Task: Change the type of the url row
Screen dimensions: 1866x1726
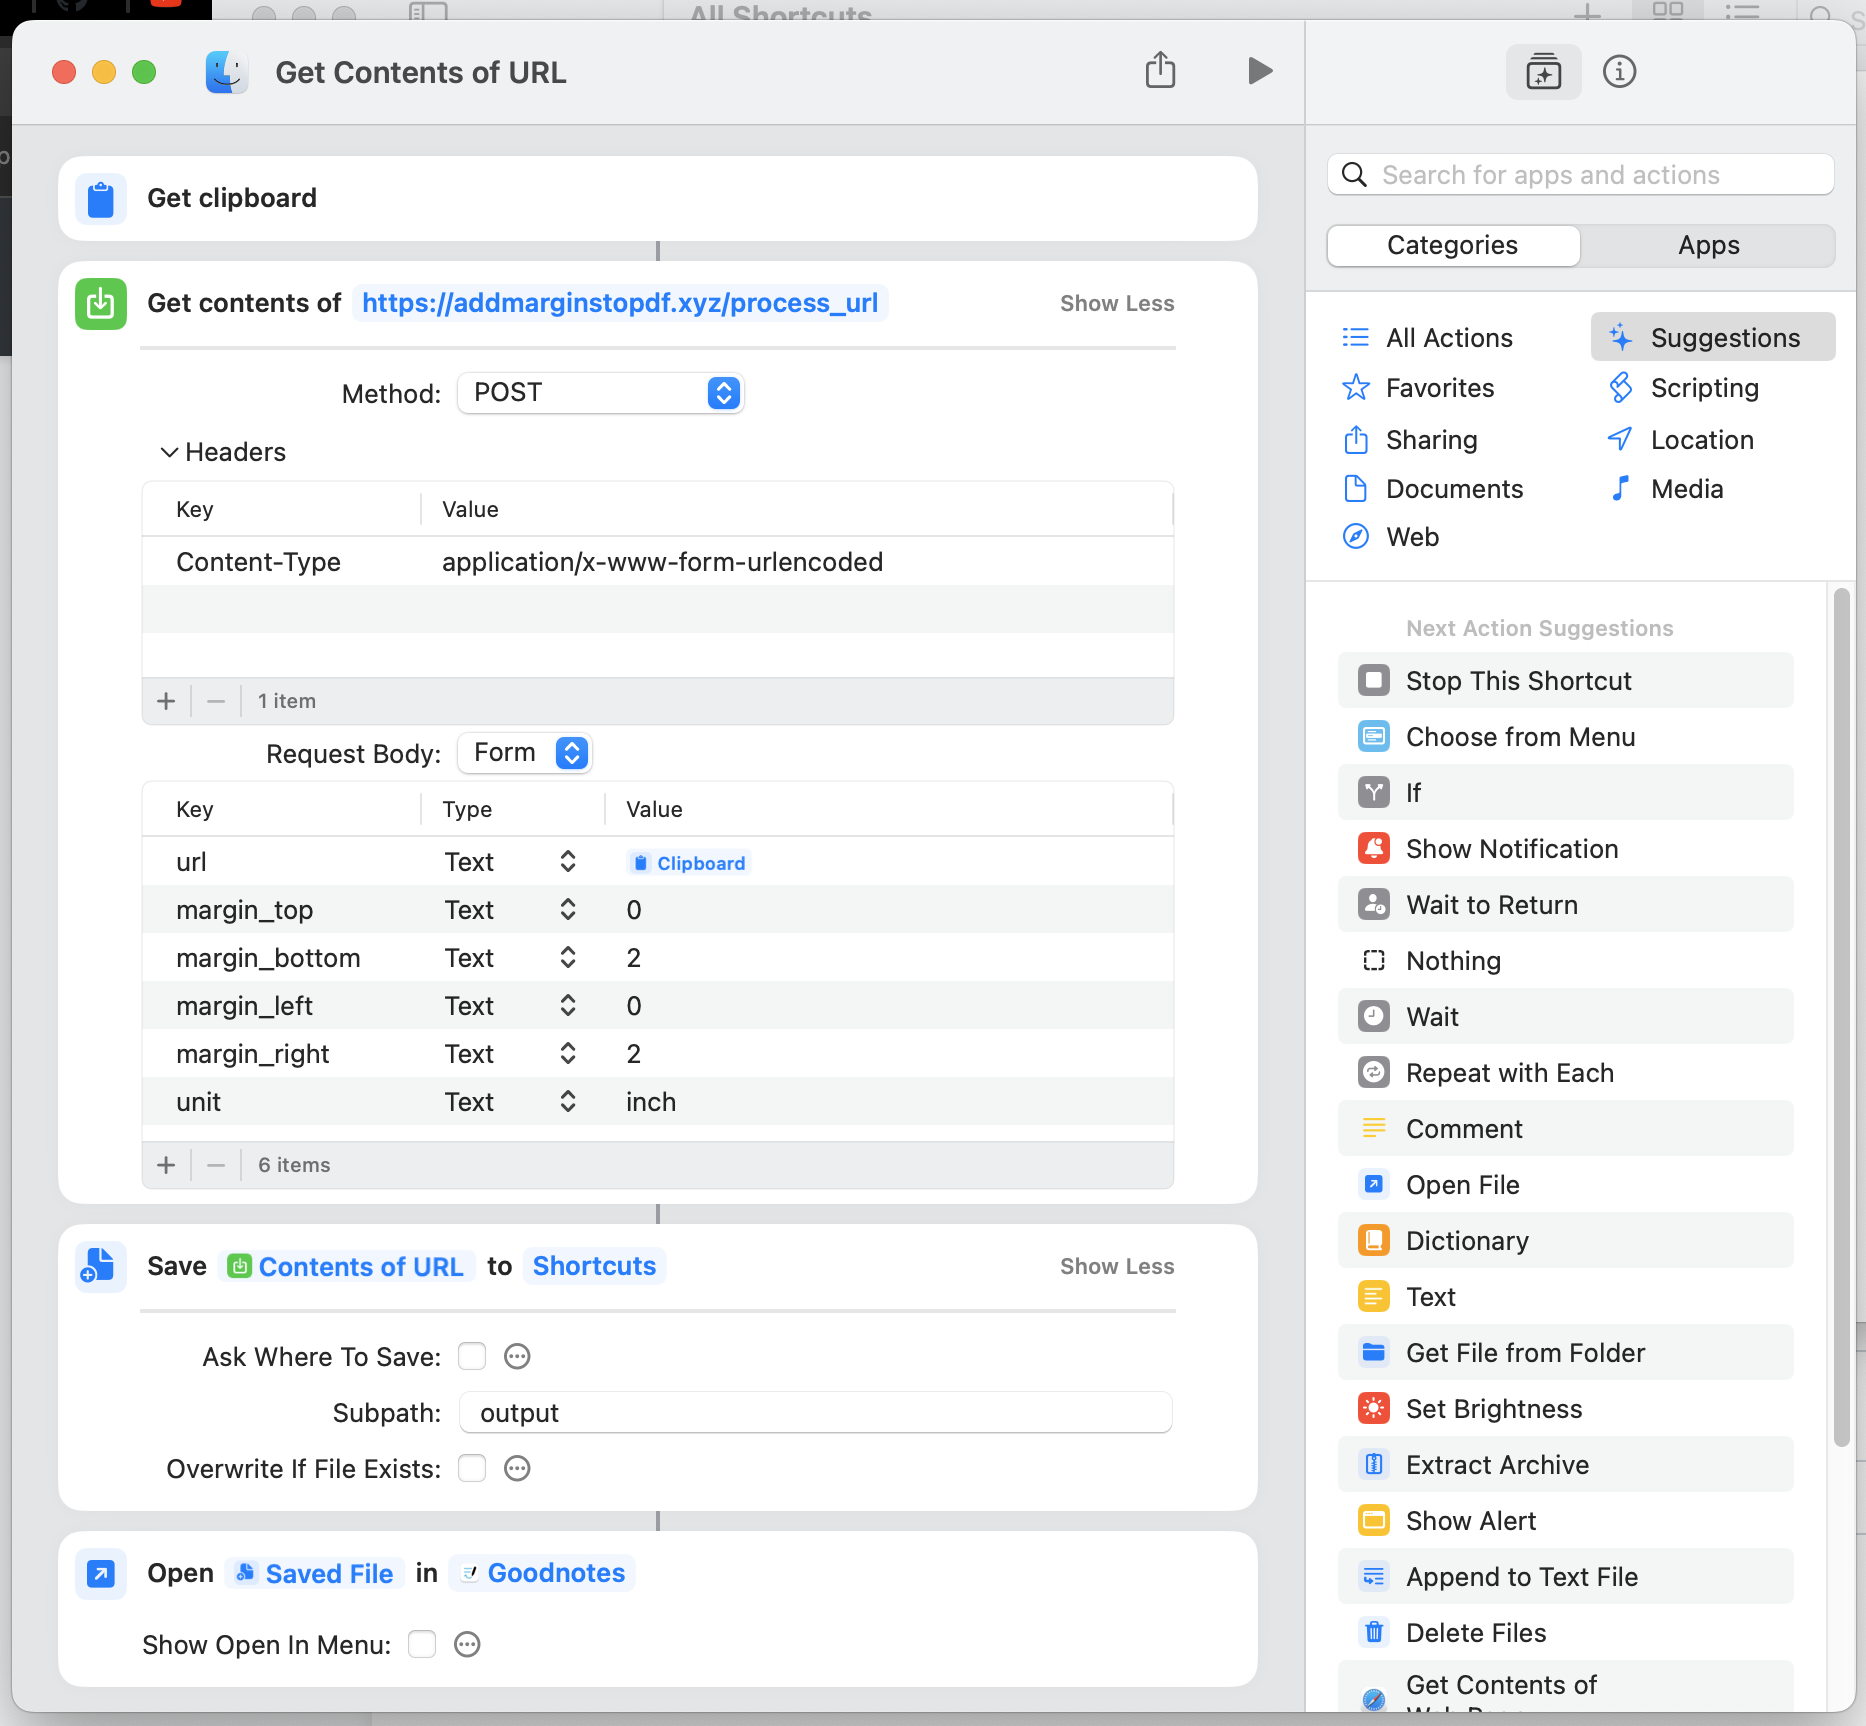Action: click(567, 861)
